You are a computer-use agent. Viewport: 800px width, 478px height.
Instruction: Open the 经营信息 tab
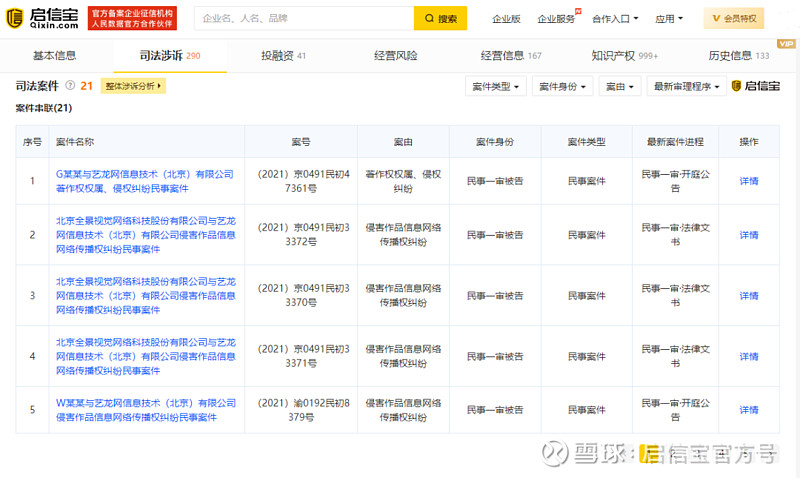(511, 56)
